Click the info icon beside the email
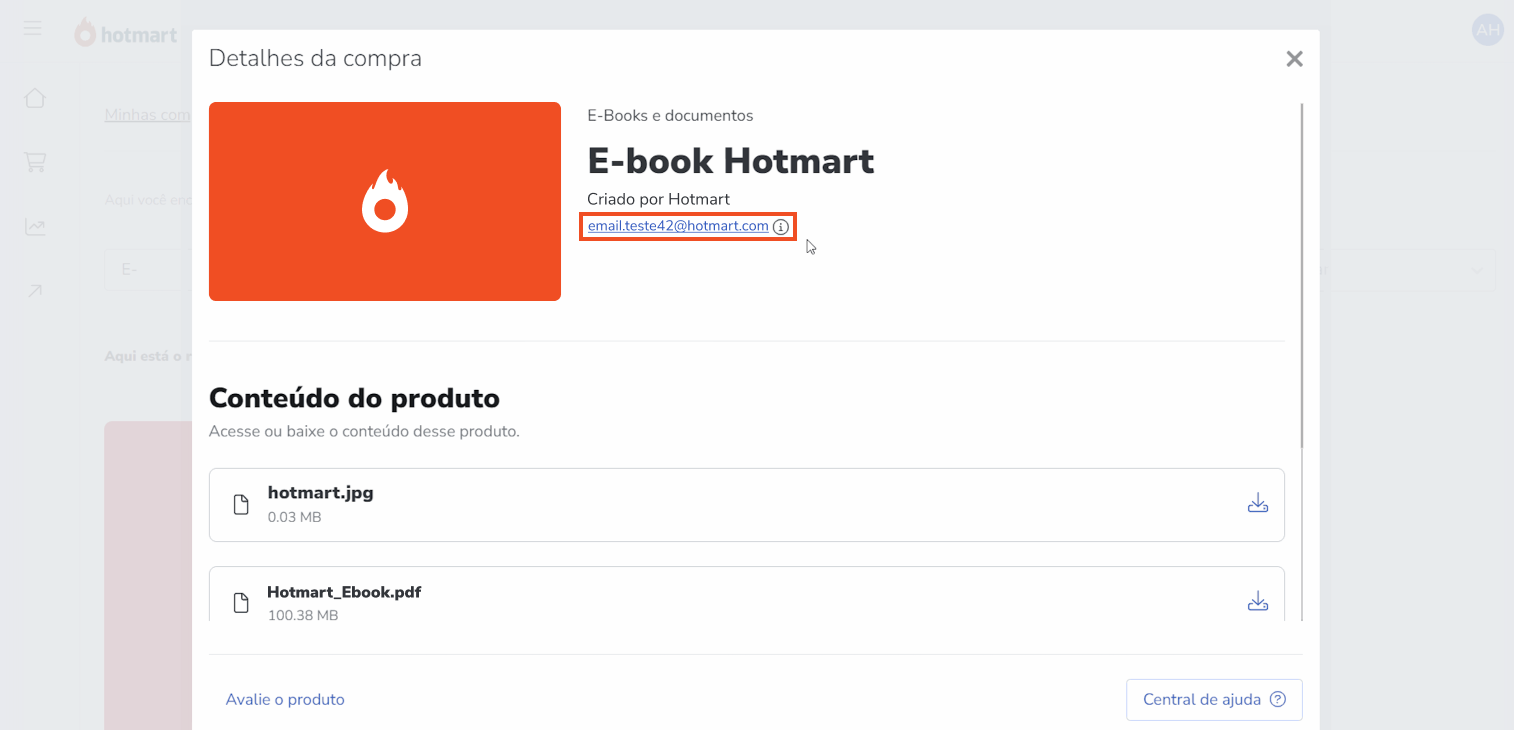This screenshot has width=1514, height=730. tap(781, 227)
